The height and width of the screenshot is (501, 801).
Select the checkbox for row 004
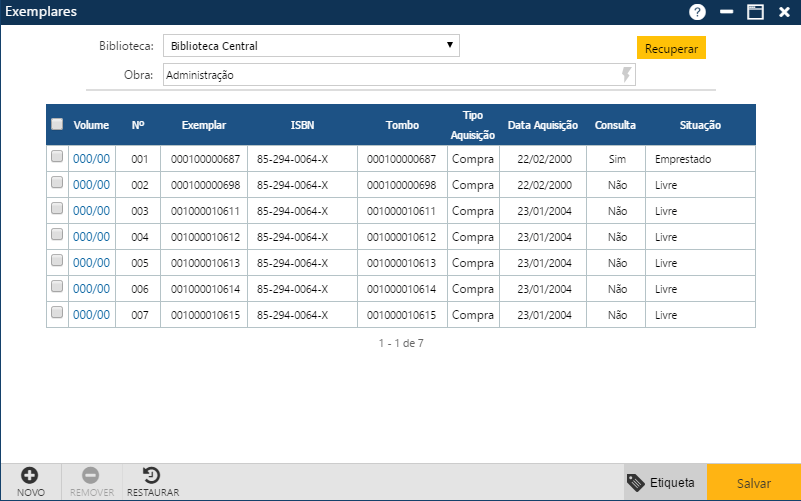tap(57, 235)
